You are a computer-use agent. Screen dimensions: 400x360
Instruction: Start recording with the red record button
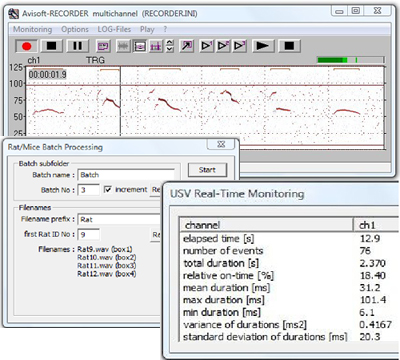click(26, 46)
